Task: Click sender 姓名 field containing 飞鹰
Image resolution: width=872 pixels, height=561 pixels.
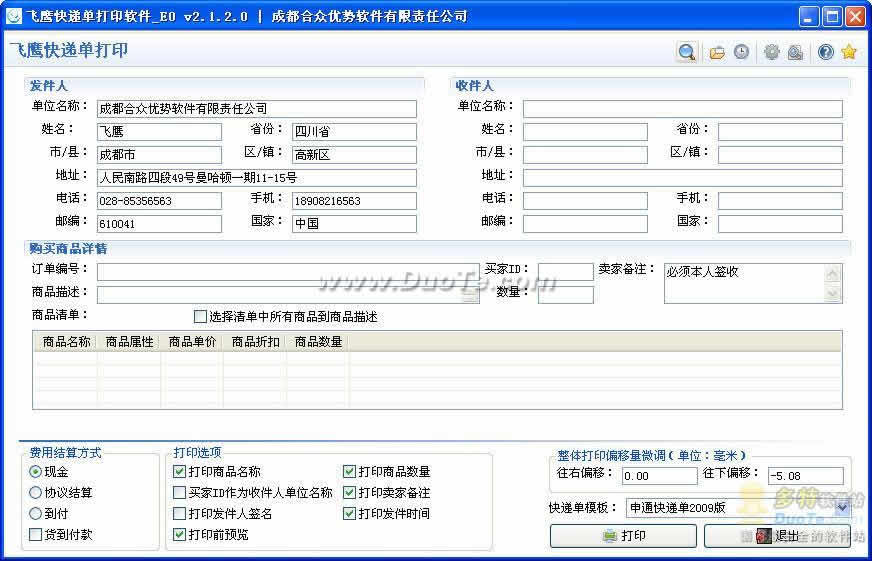Action: point(159,131)
